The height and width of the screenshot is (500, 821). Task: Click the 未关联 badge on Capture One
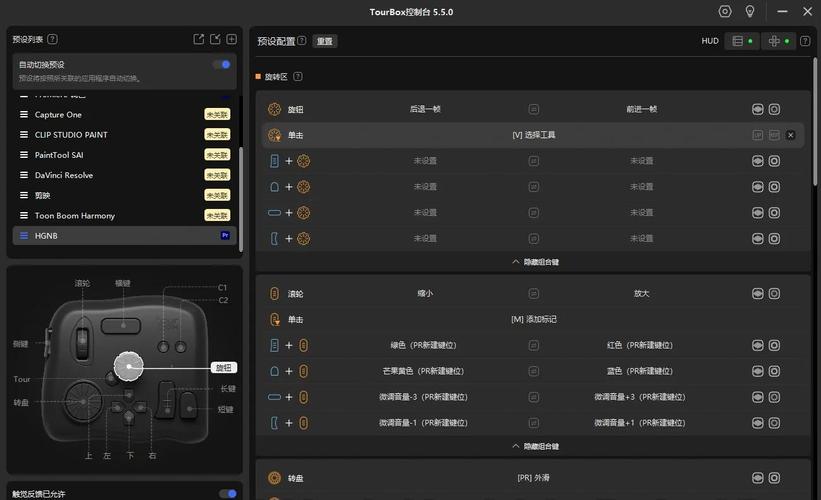(217, 114)
